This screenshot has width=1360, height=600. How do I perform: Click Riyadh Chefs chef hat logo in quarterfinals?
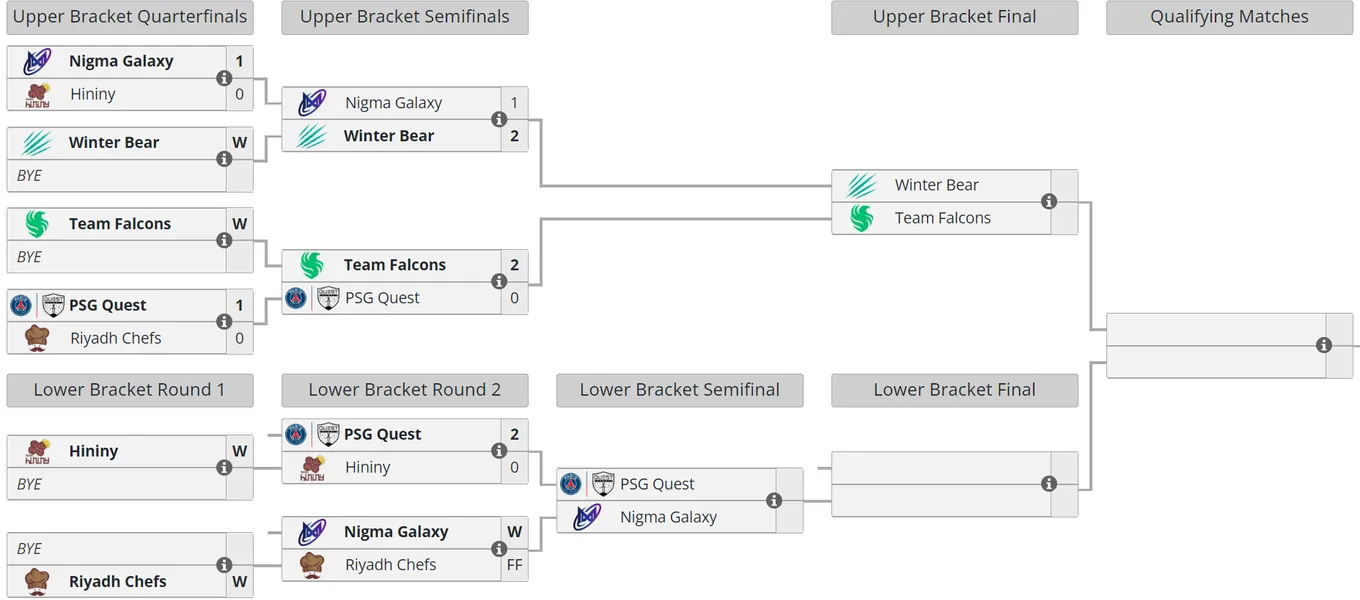point(37,338)
